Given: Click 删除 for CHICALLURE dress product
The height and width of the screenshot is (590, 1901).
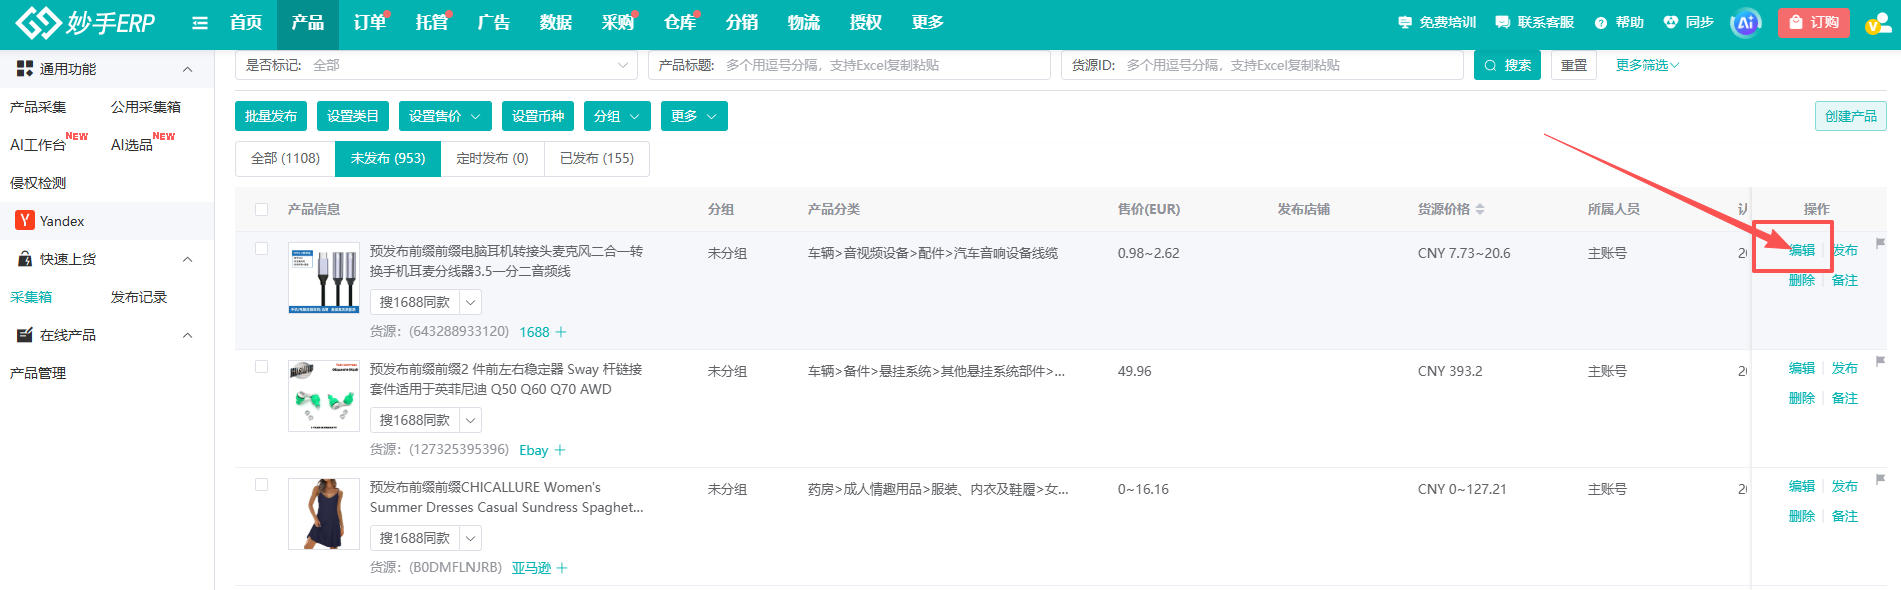Looking at the screenshot, I should click(x=1802, y=516).
